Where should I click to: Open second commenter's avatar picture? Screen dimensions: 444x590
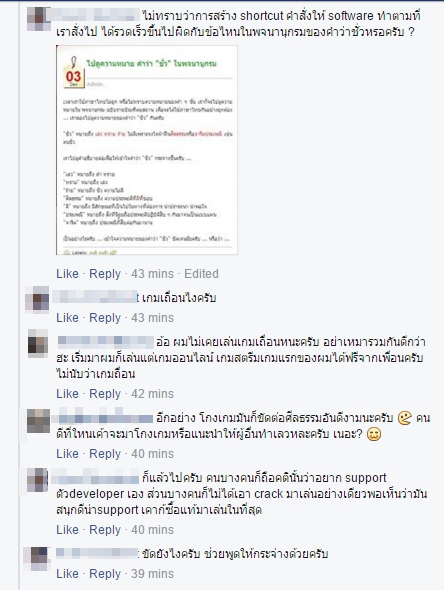tap(37, 298)
